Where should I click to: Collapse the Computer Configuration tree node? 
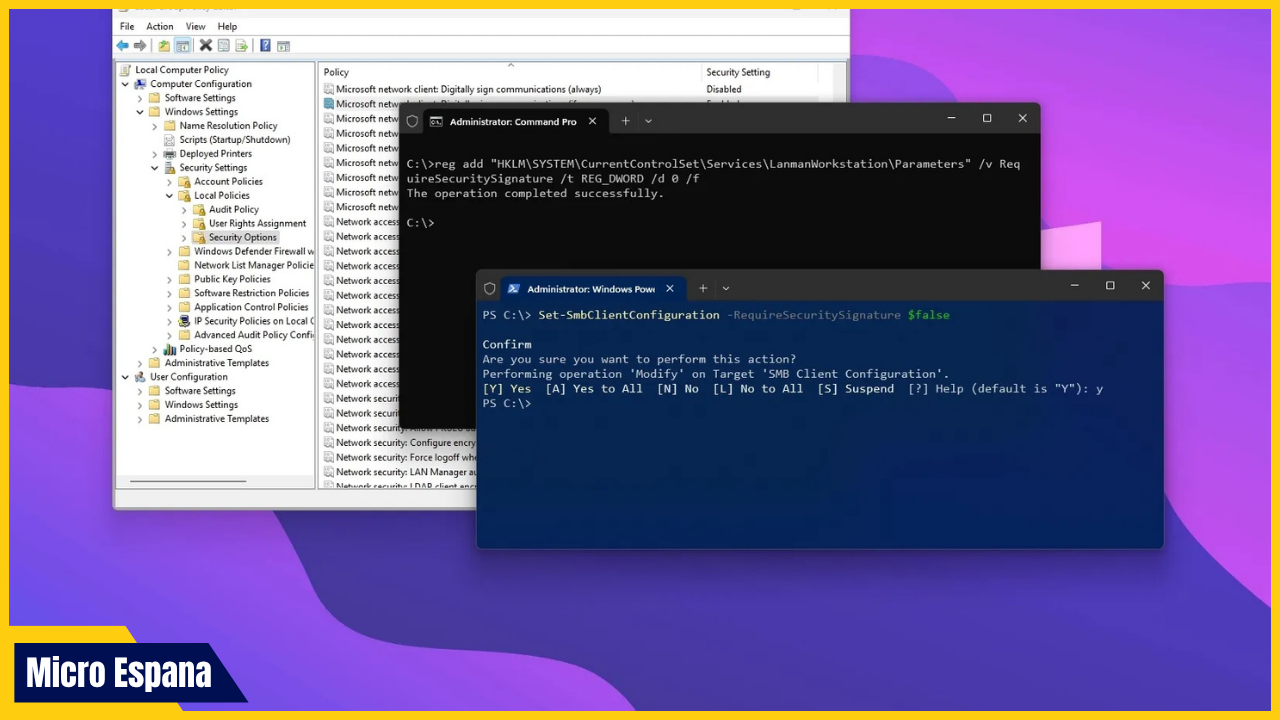click(x=126, y=84)
